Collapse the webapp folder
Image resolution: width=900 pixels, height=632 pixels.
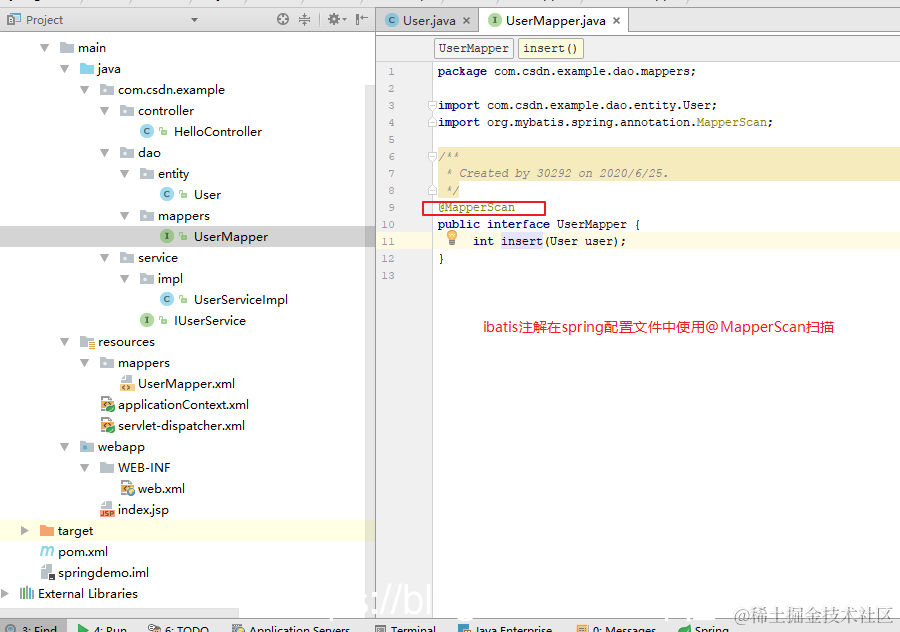(64, 447)
